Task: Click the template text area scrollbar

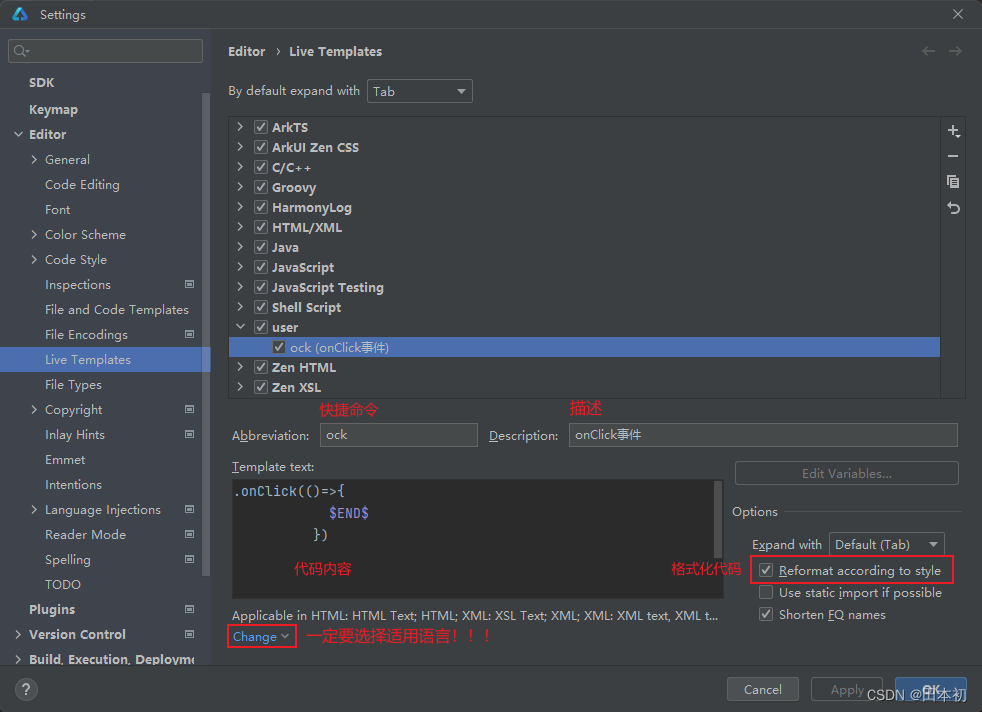Action: [718, 519]
